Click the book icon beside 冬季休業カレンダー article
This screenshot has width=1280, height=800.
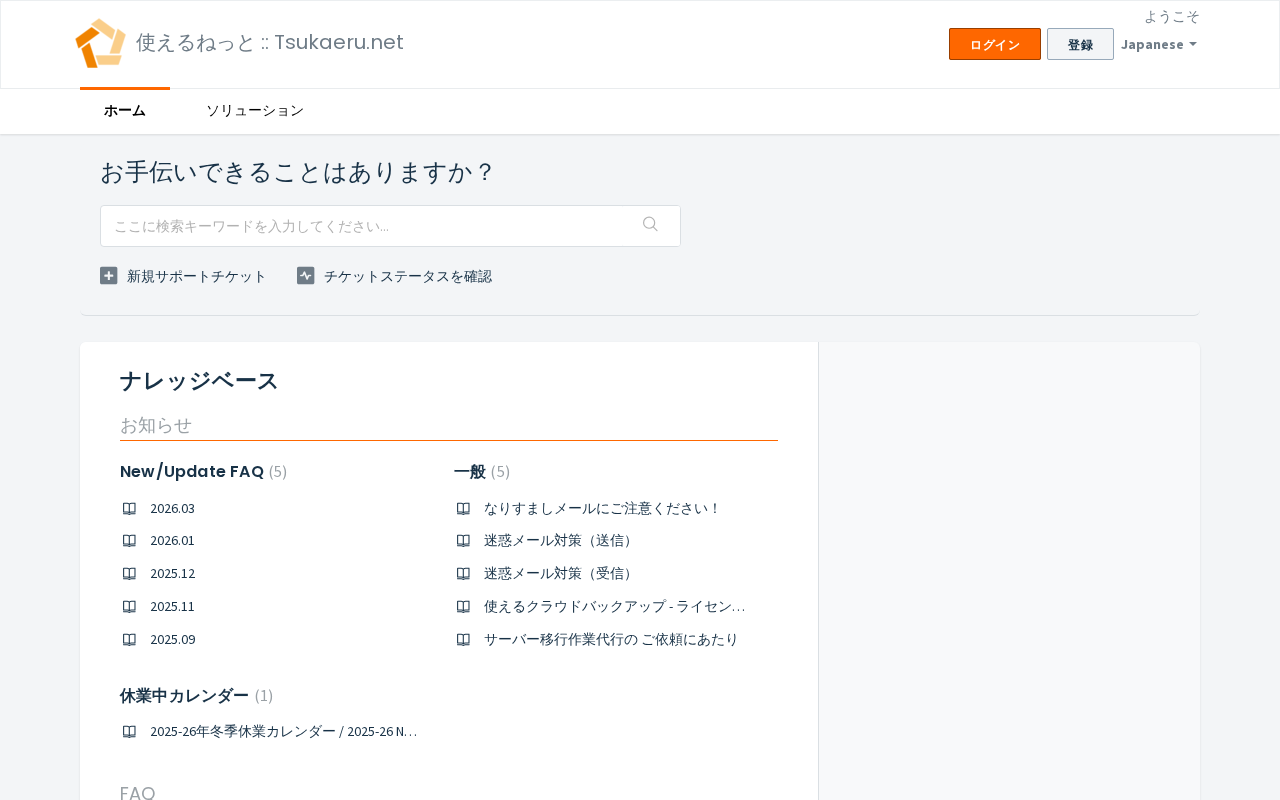[129, 731]
